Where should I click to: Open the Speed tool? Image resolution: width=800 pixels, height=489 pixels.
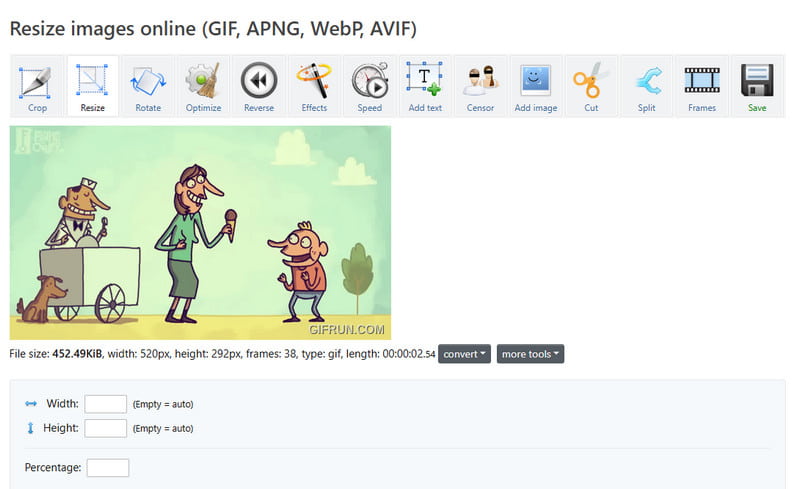click(x=370, y=86)
